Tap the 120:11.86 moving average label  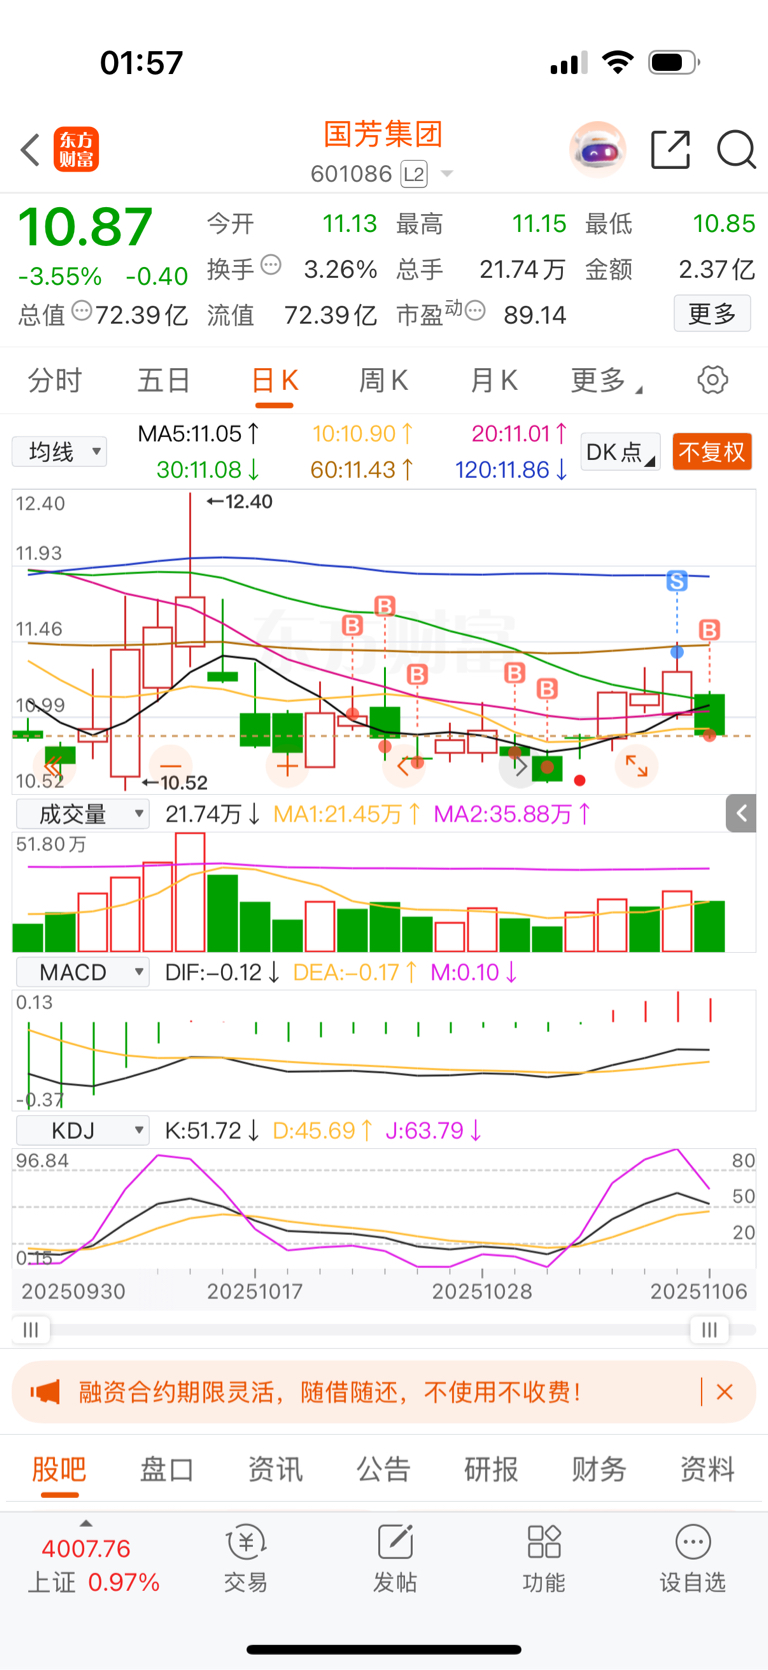(512, 470)
